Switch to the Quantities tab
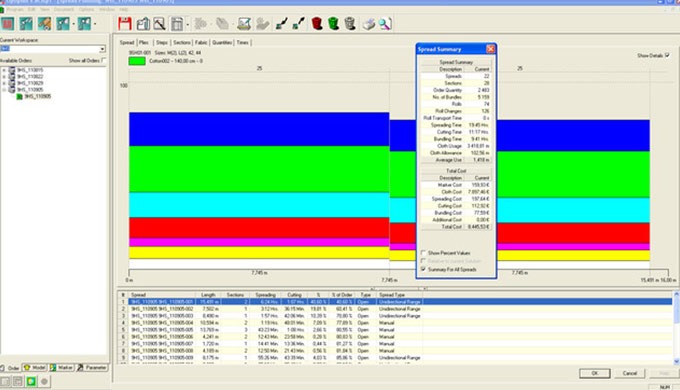The image size is (680, 390). coord(222,43)
